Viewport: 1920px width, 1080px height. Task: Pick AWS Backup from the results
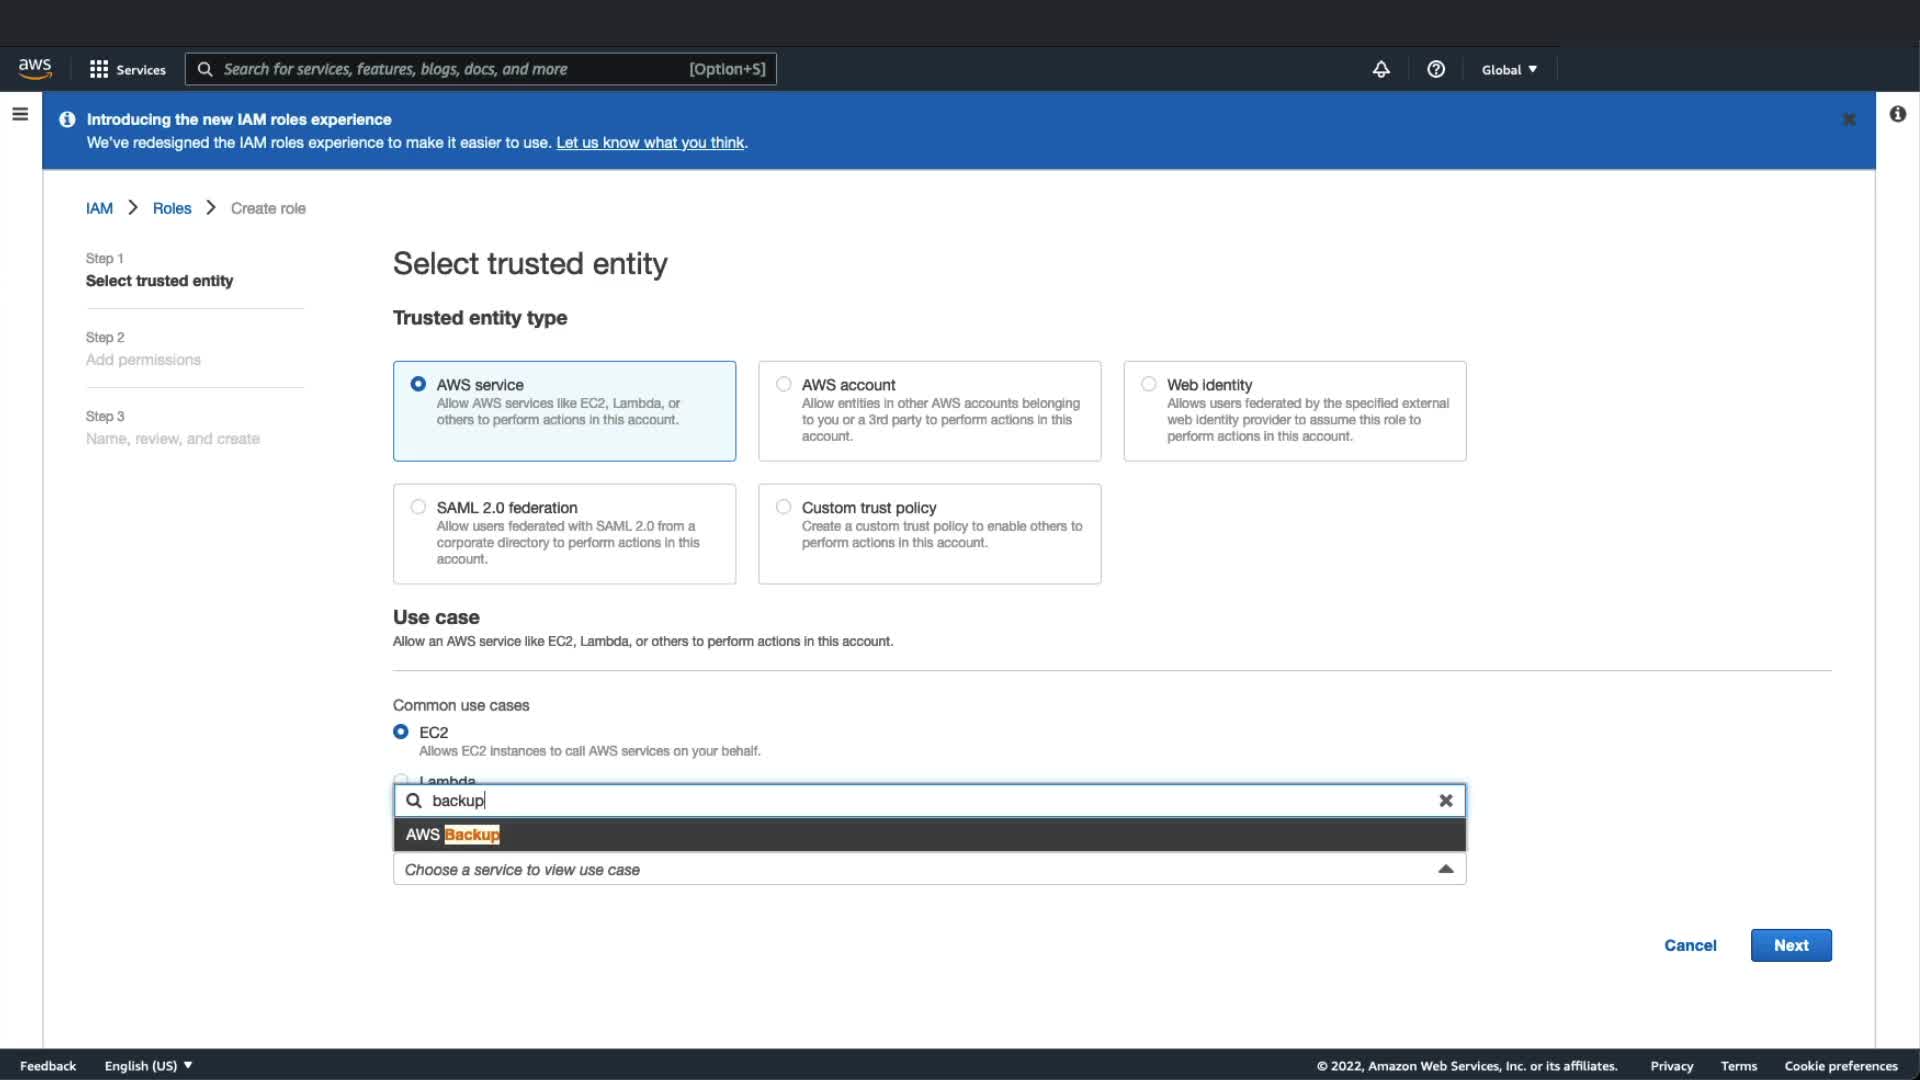[453, 834]
